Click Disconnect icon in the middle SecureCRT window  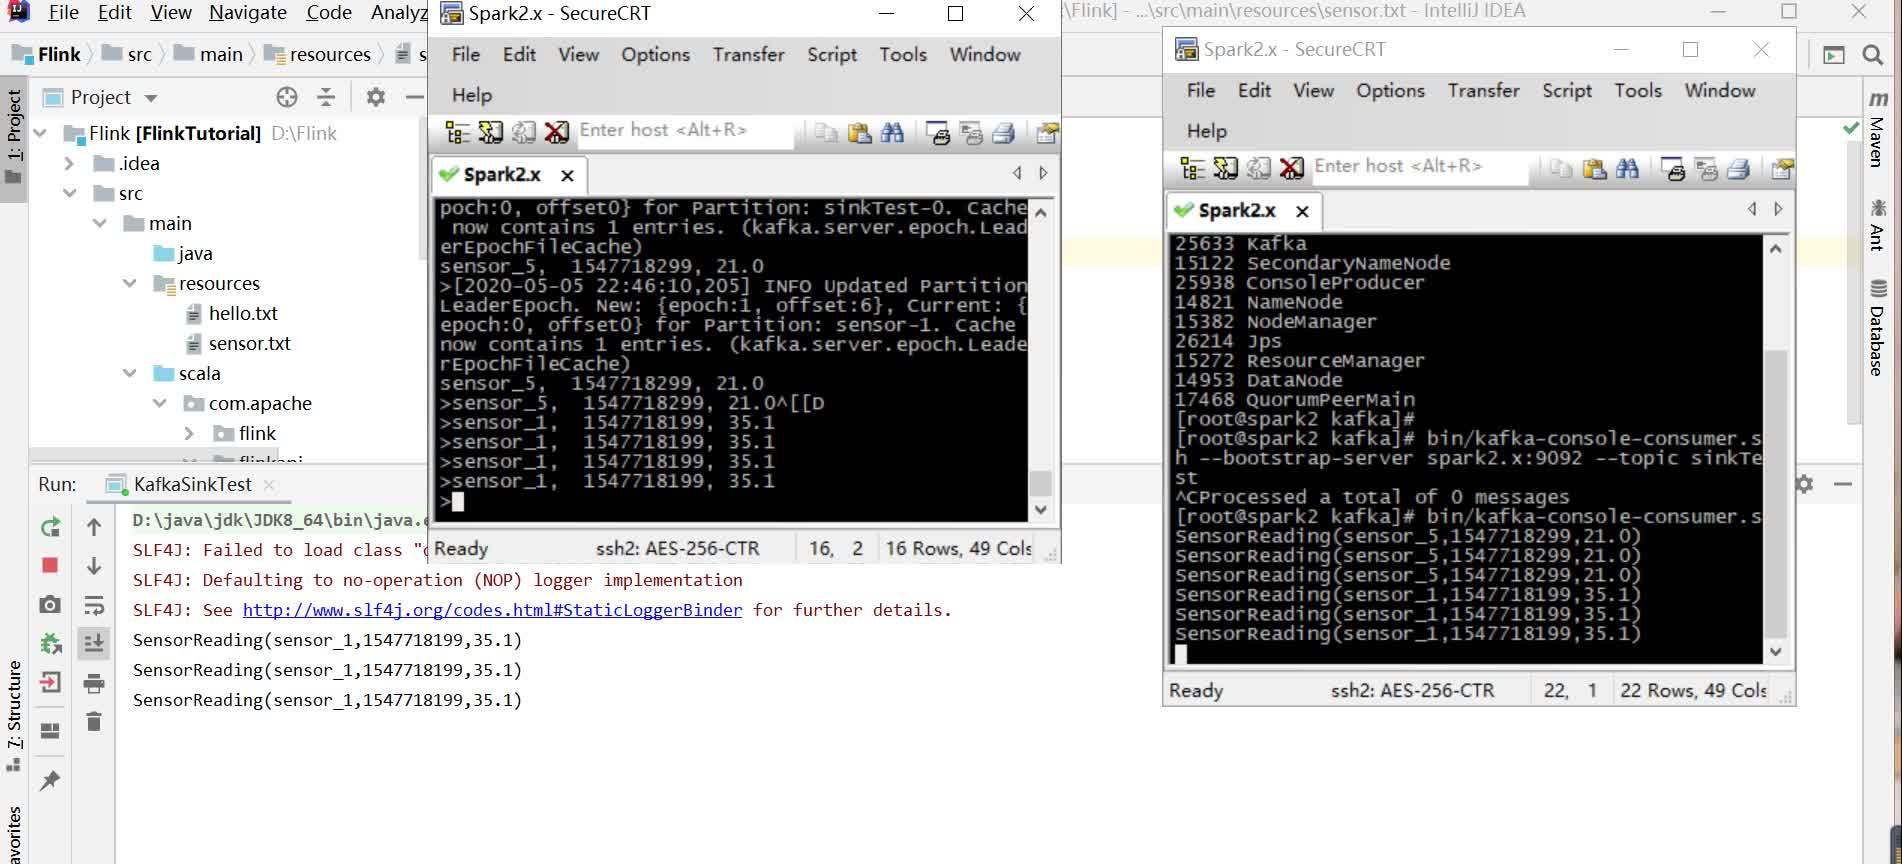557,132
